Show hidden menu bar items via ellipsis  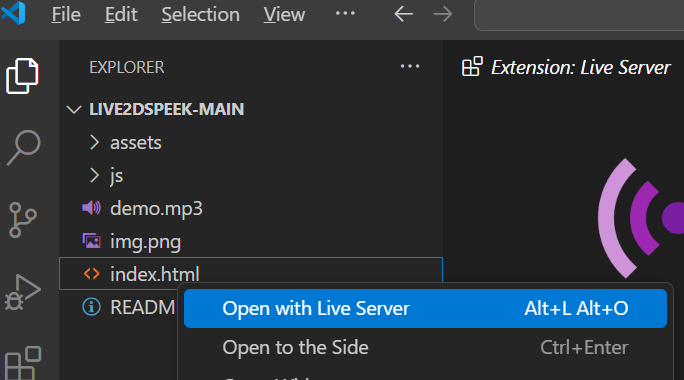pyautogui.click(x=345, y=14)
